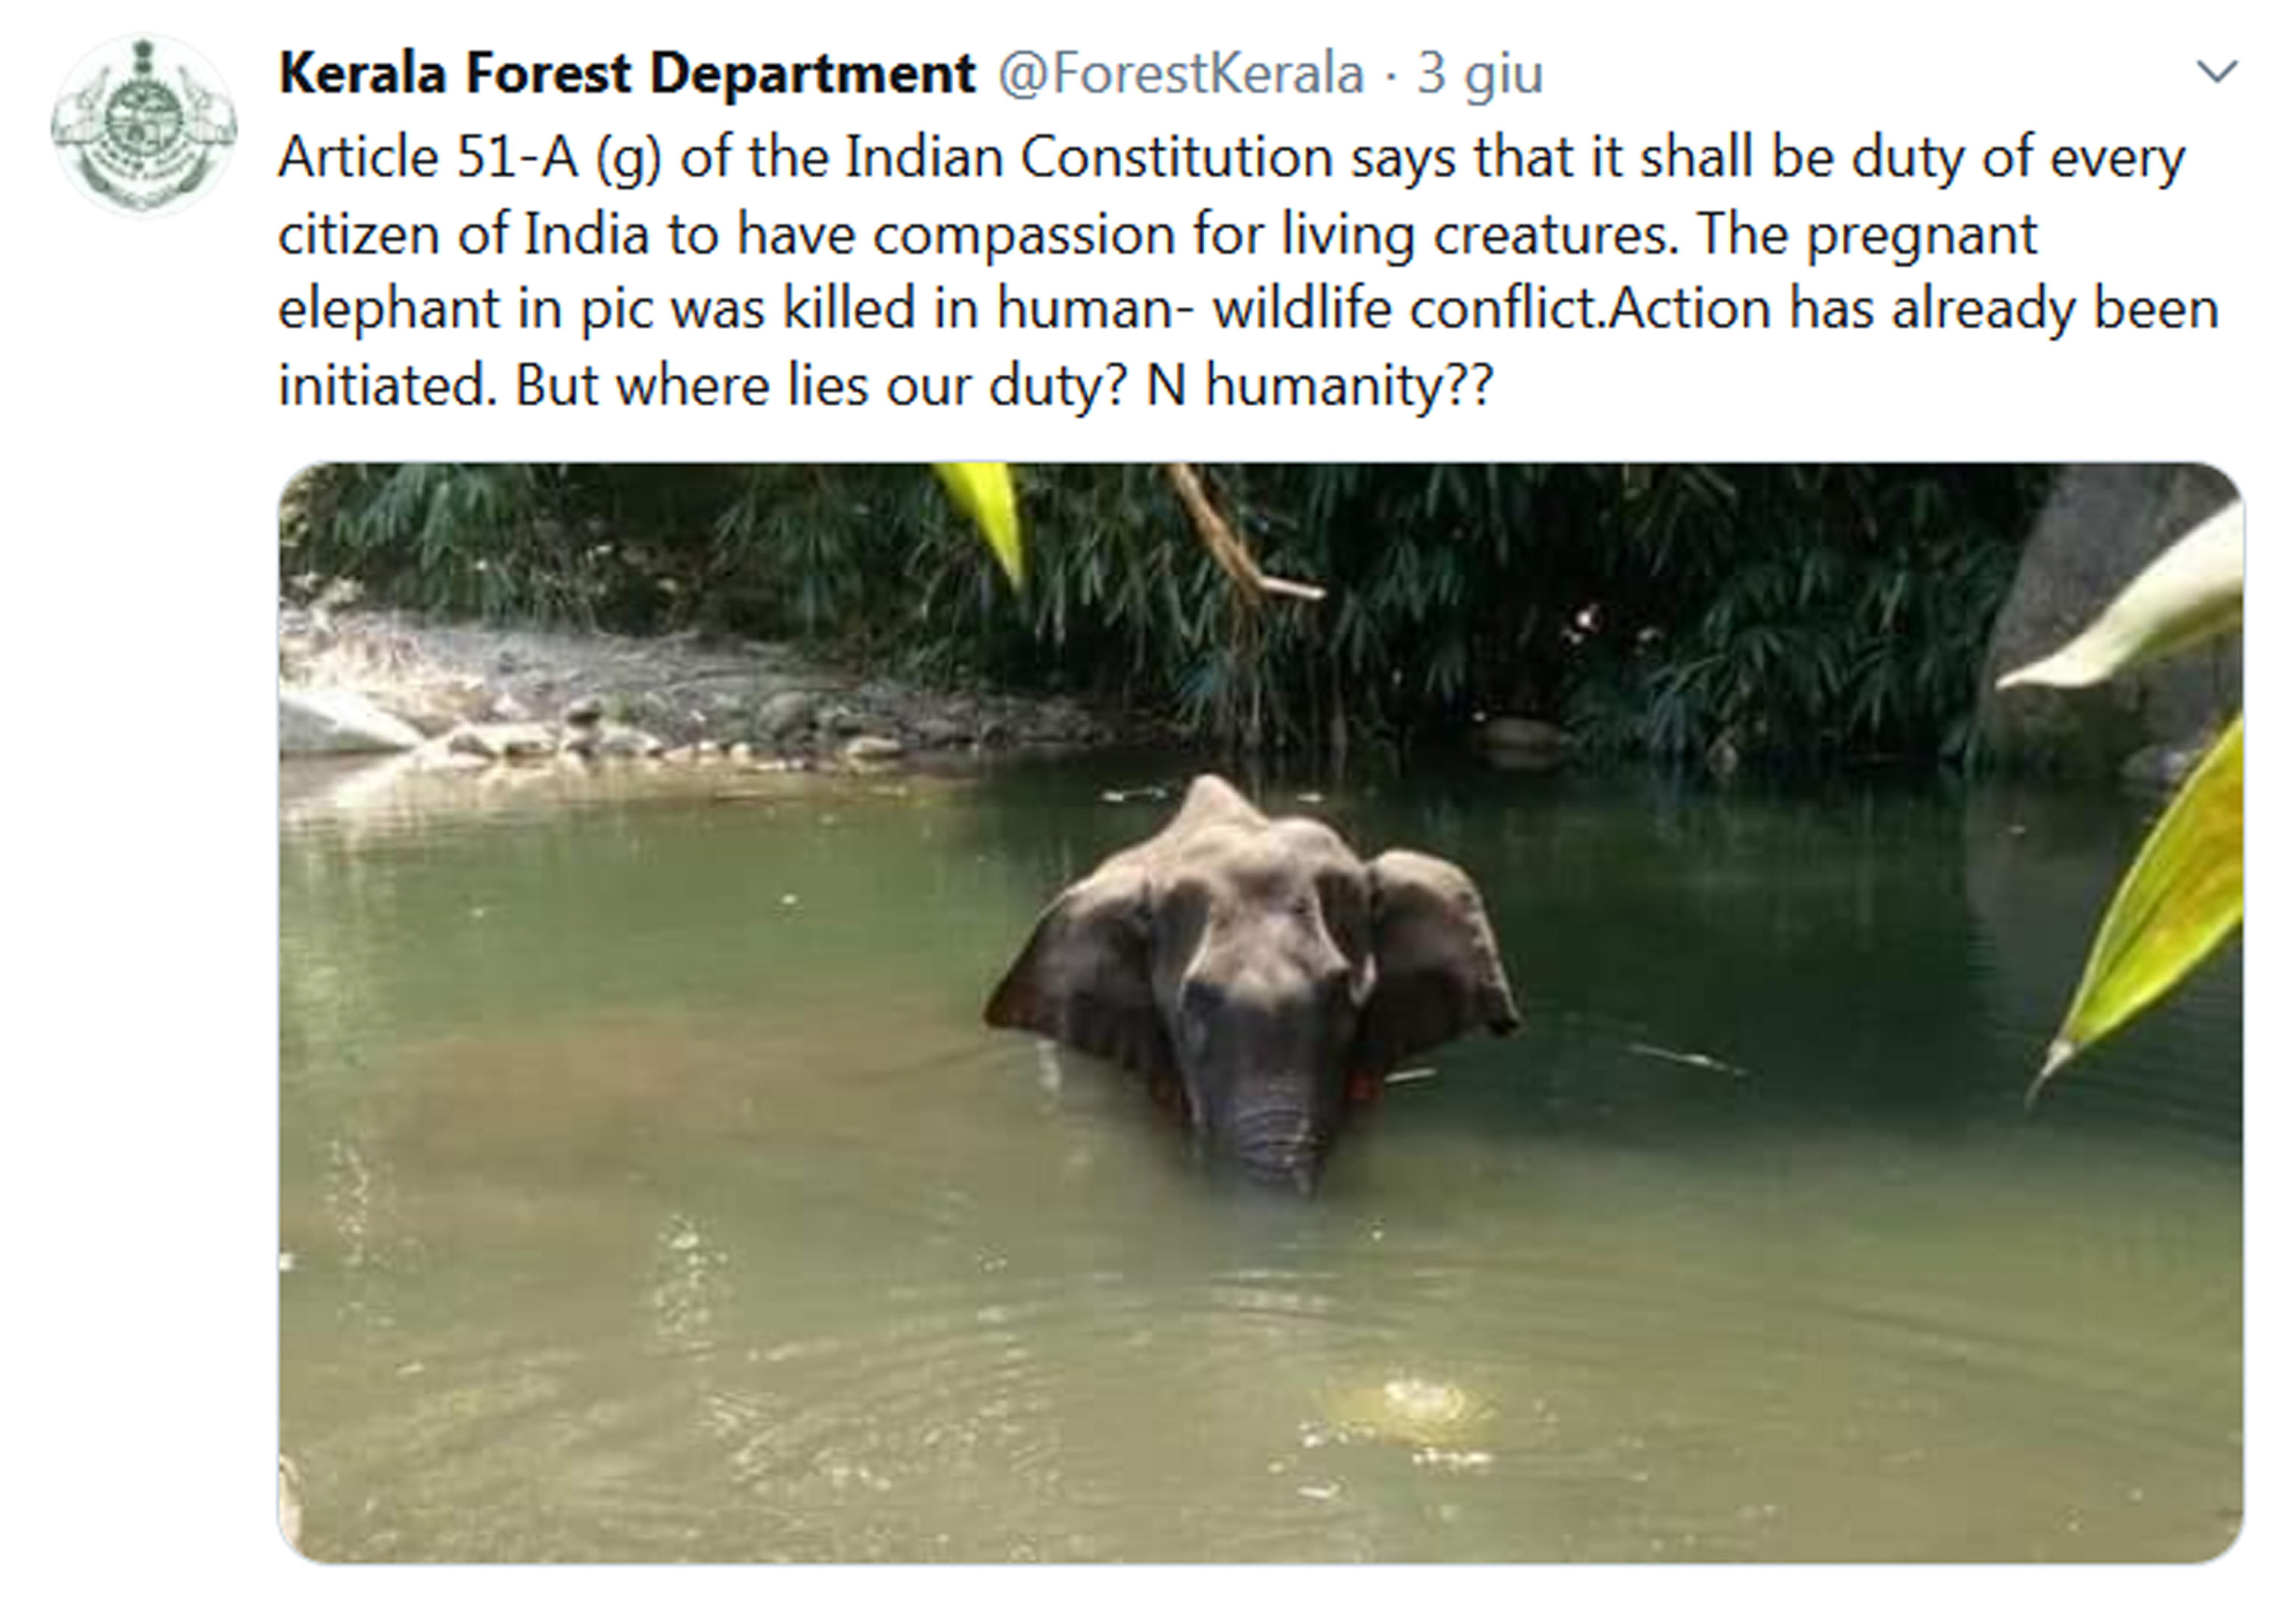Click the word "pregnant" in the tweet
The height and width of the screenshot is (1607, 2296).
(1920, 234)
